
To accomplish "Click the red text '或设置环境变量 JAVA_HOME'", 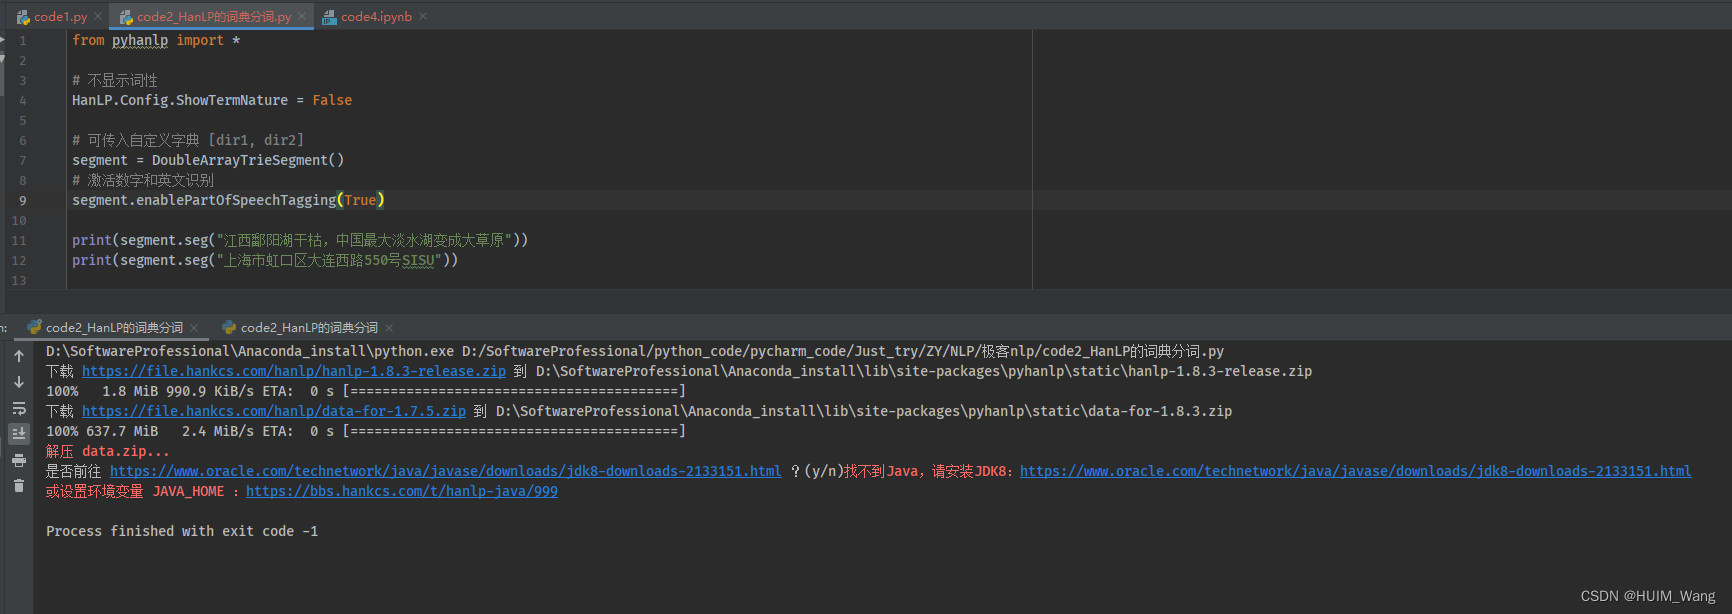I will point(135,491).
